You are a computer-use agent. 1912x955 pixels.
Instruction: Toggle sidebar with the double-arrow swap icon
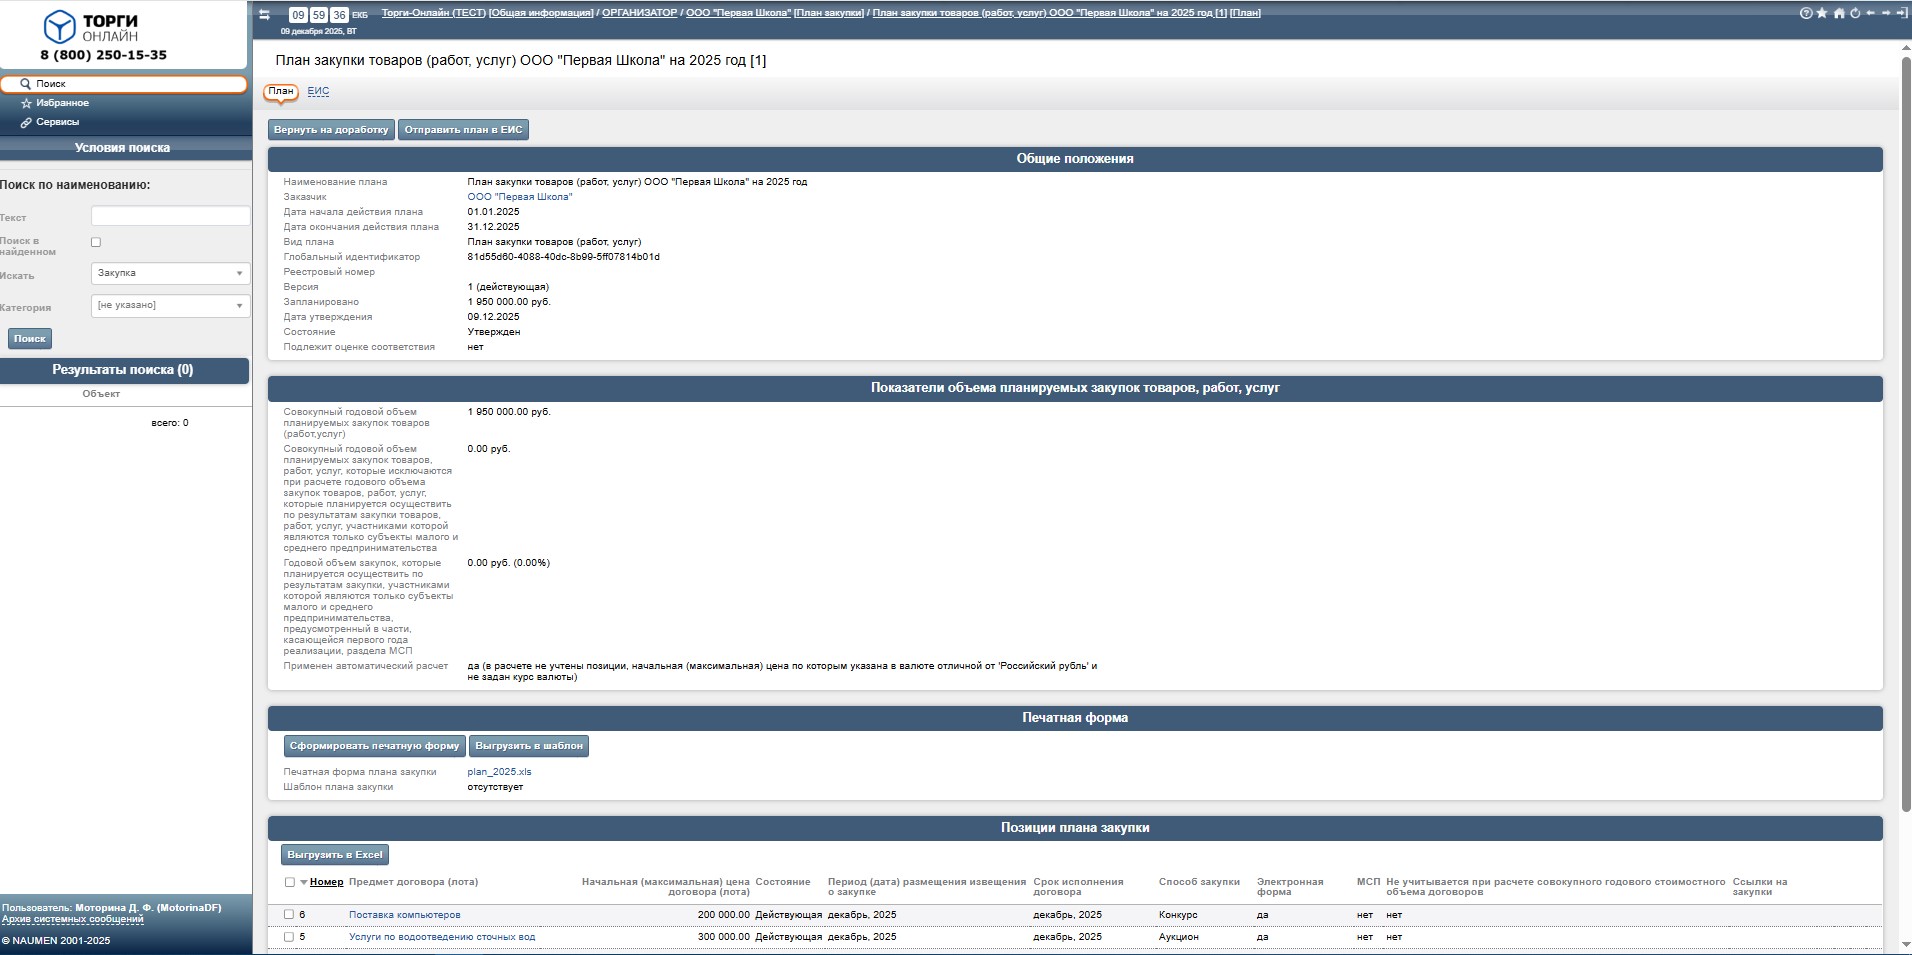tap(264, 14)
